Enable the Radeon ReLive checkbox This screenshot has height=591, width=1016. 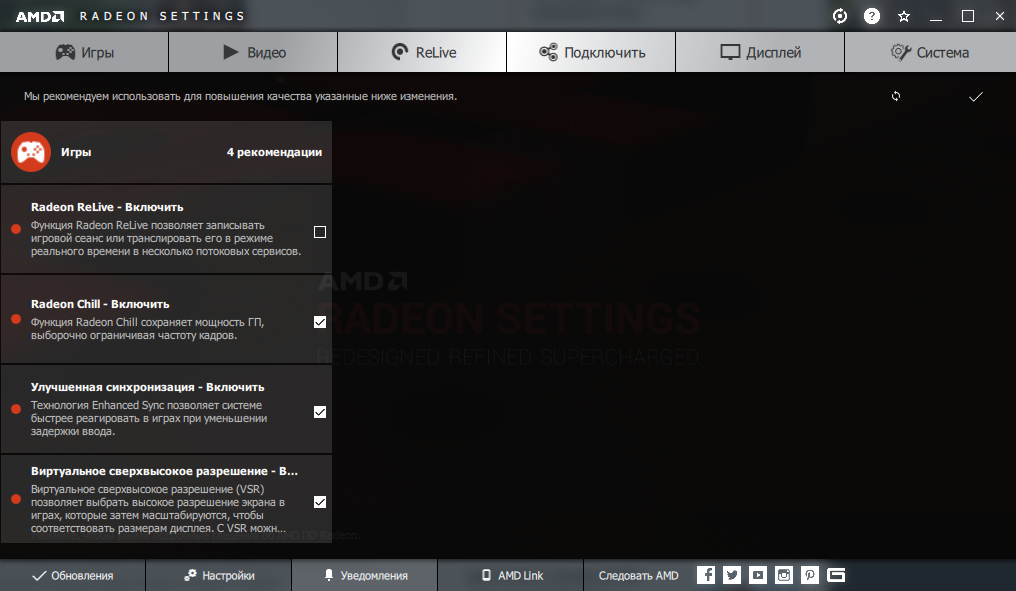coord(320,232)
